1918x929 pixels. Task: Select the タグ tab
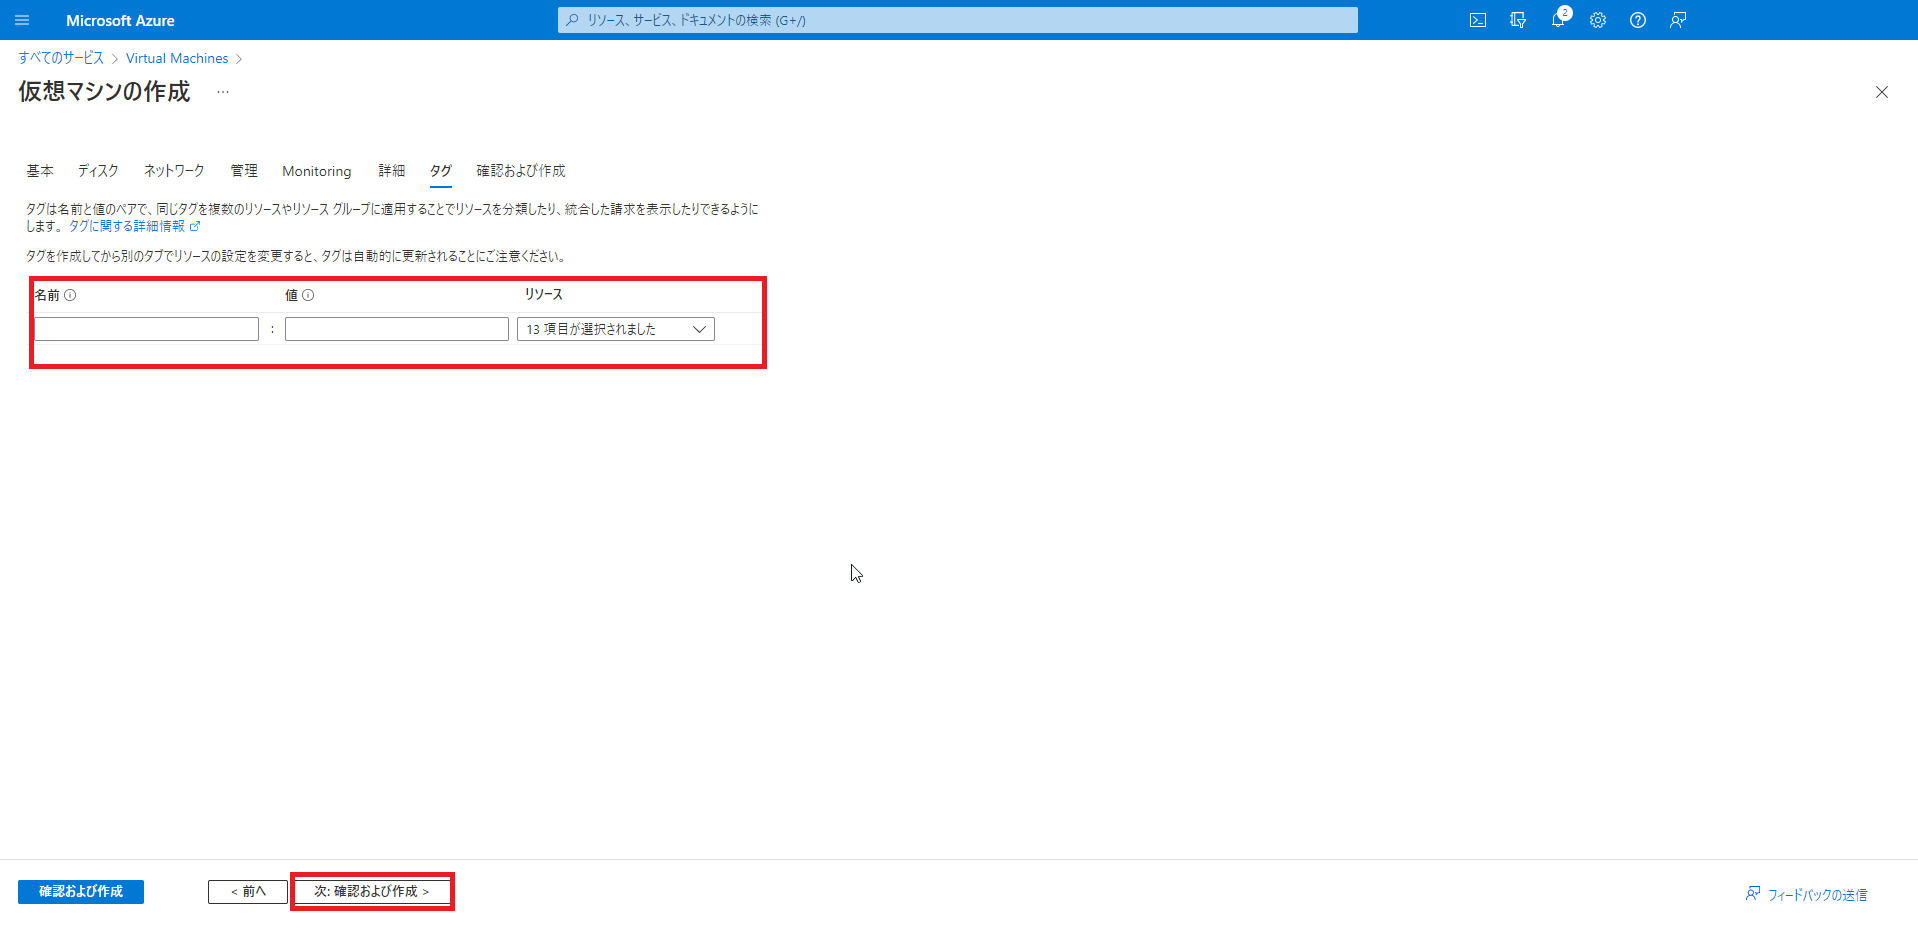click(x=441, y=171)
